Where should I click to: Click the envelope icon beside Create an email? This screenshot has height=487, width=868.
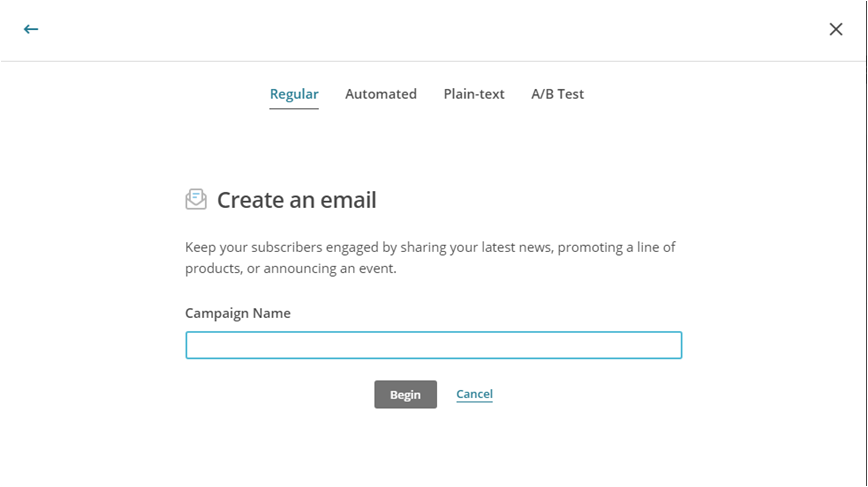pos(196,200)
